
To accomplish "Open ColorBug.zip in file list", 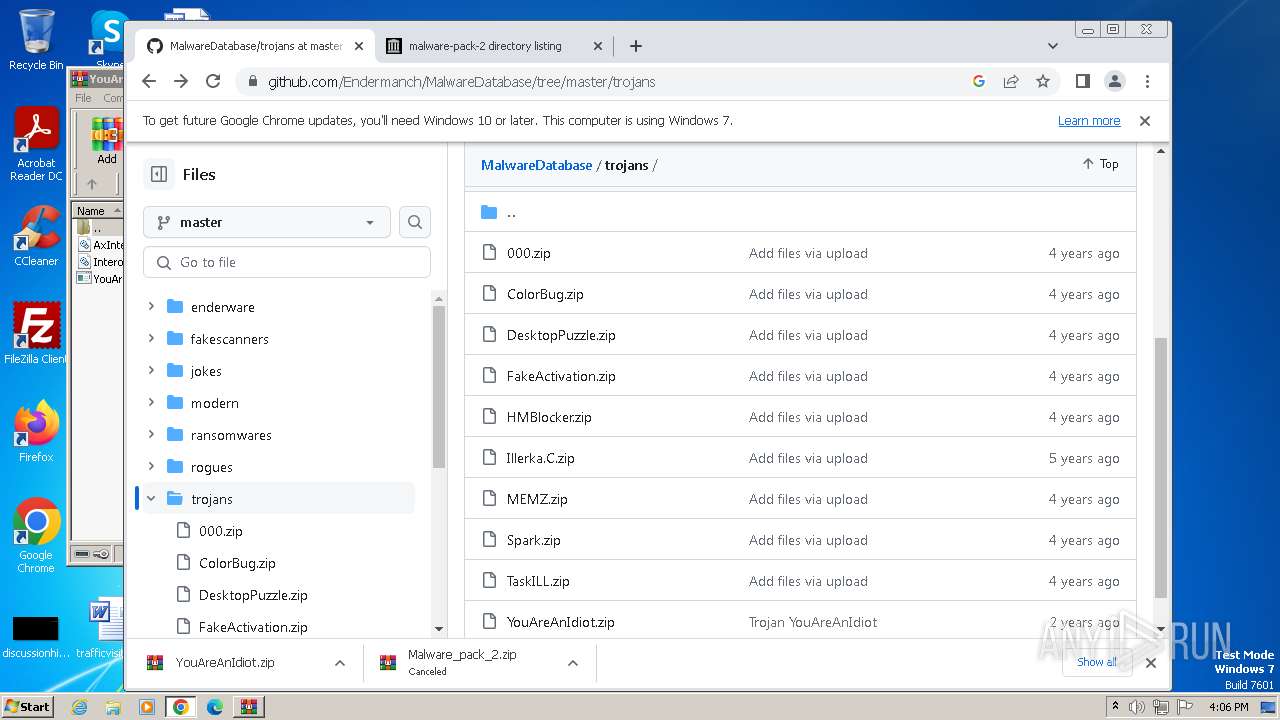I will (545, 295).
